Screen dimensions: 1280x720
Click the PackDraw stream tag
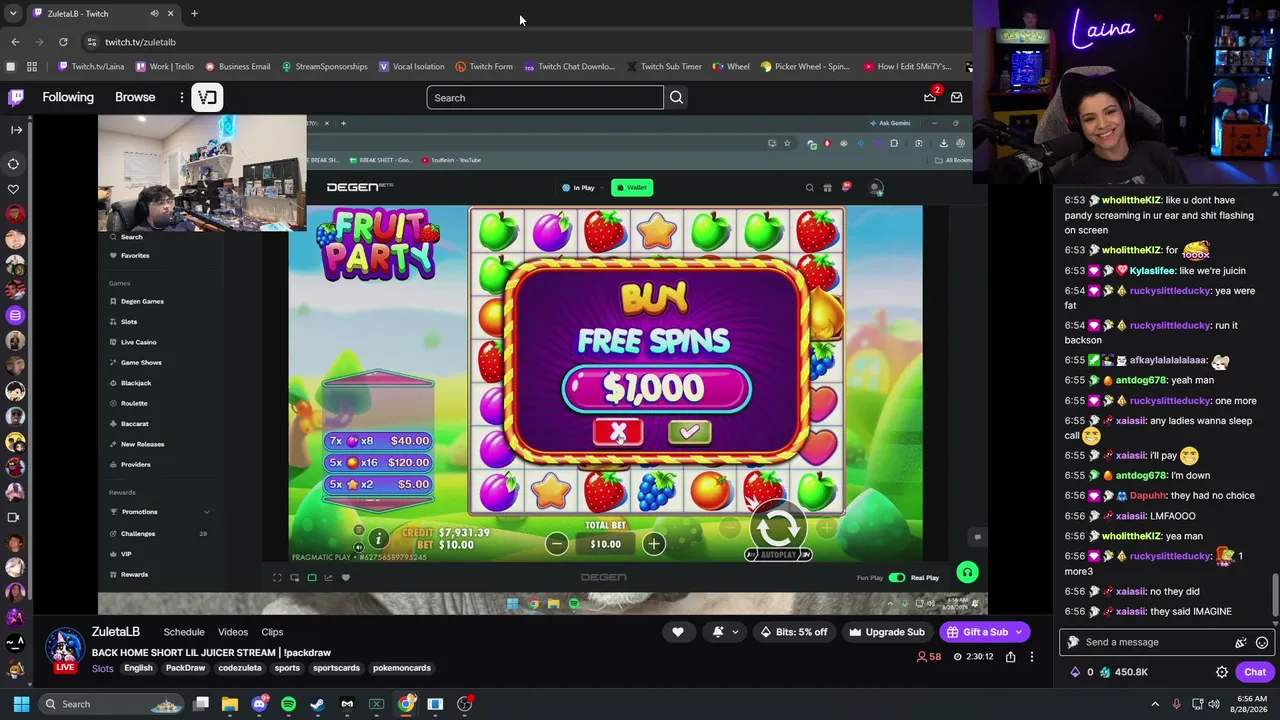tap(185, 668)
